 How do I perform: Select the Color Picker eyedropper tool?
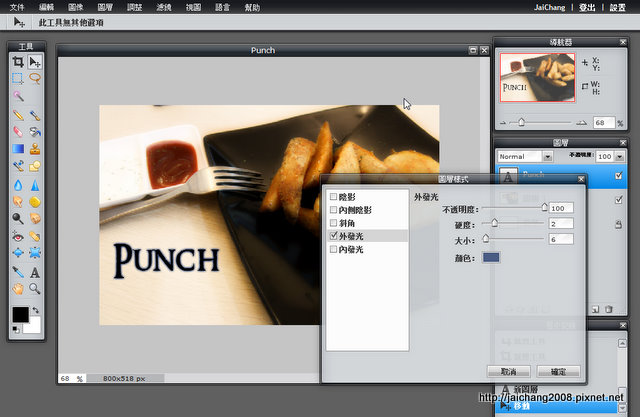[18, 272]
